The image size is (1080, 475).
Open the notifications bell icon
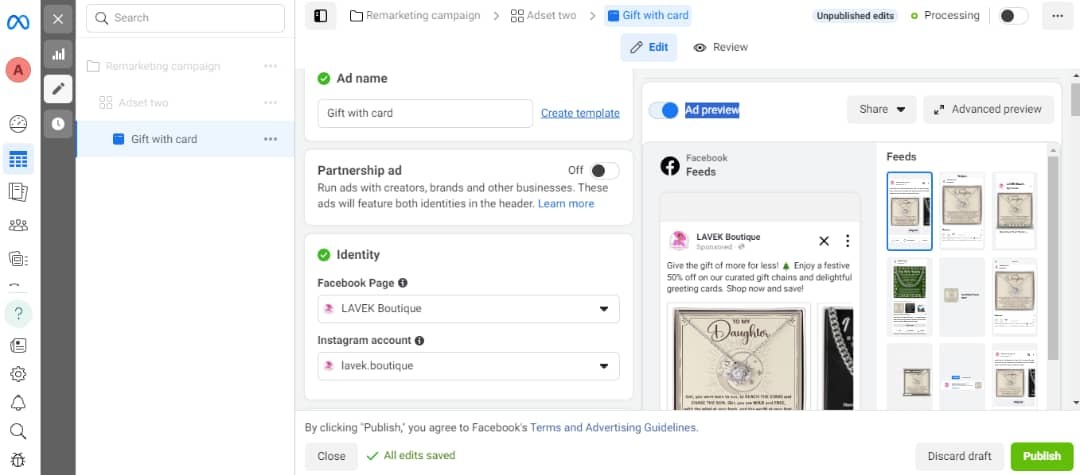(x=18, y=403)
